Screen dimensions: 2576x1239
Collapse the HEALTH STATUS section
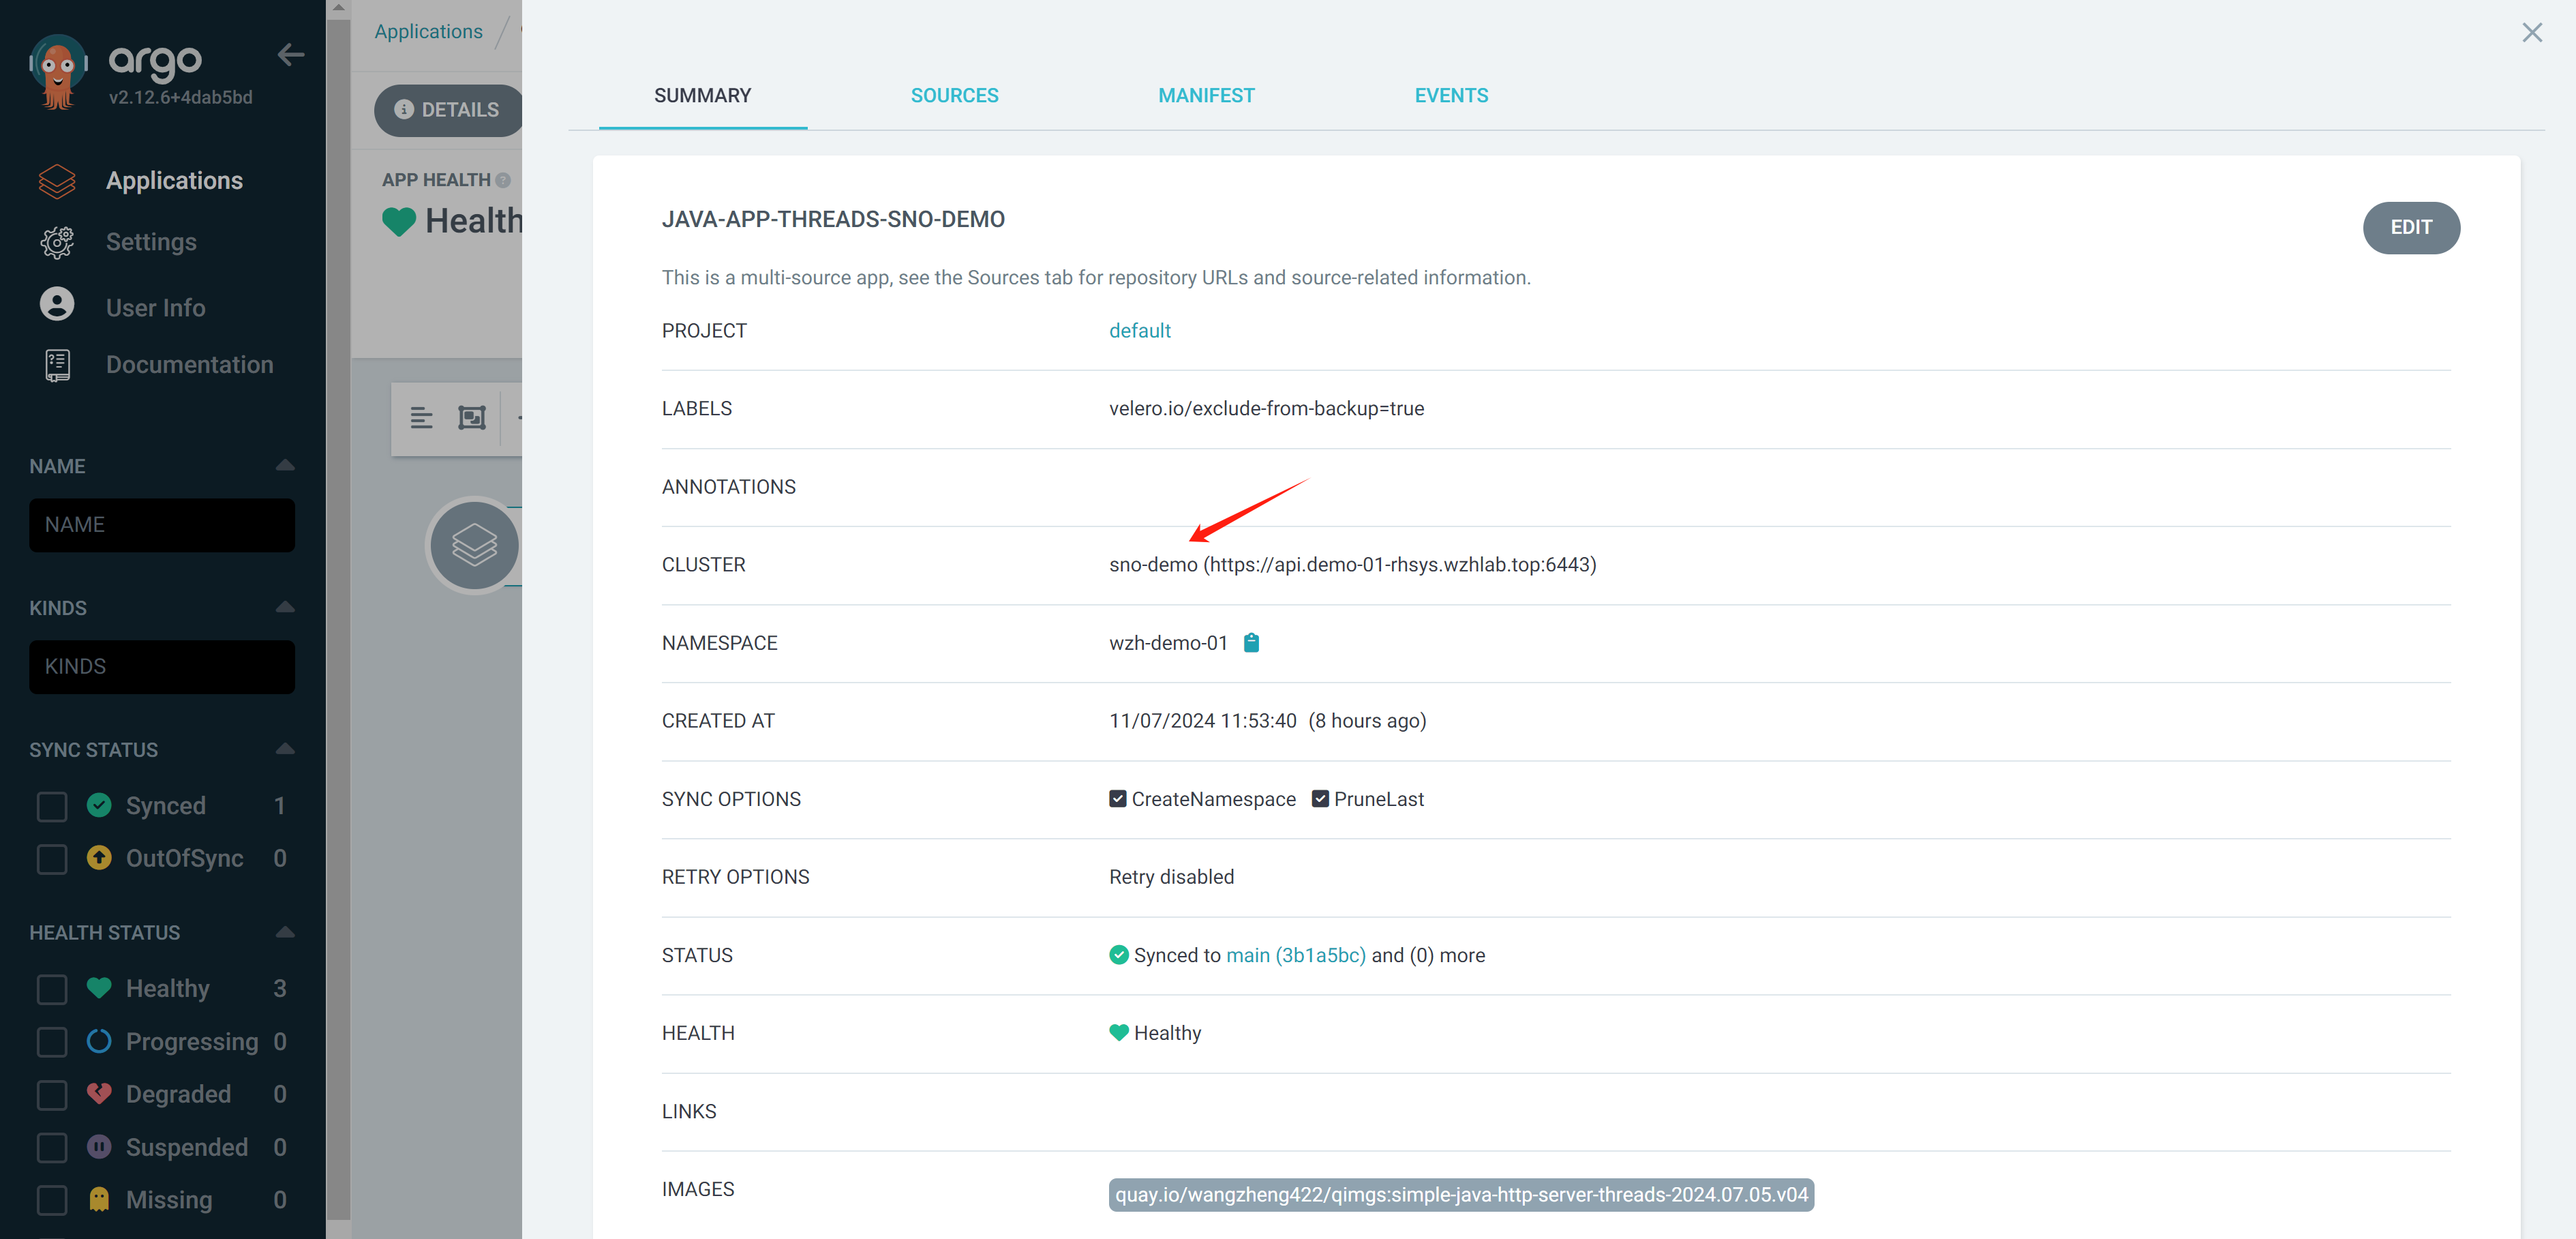click(x=285, y=932)
